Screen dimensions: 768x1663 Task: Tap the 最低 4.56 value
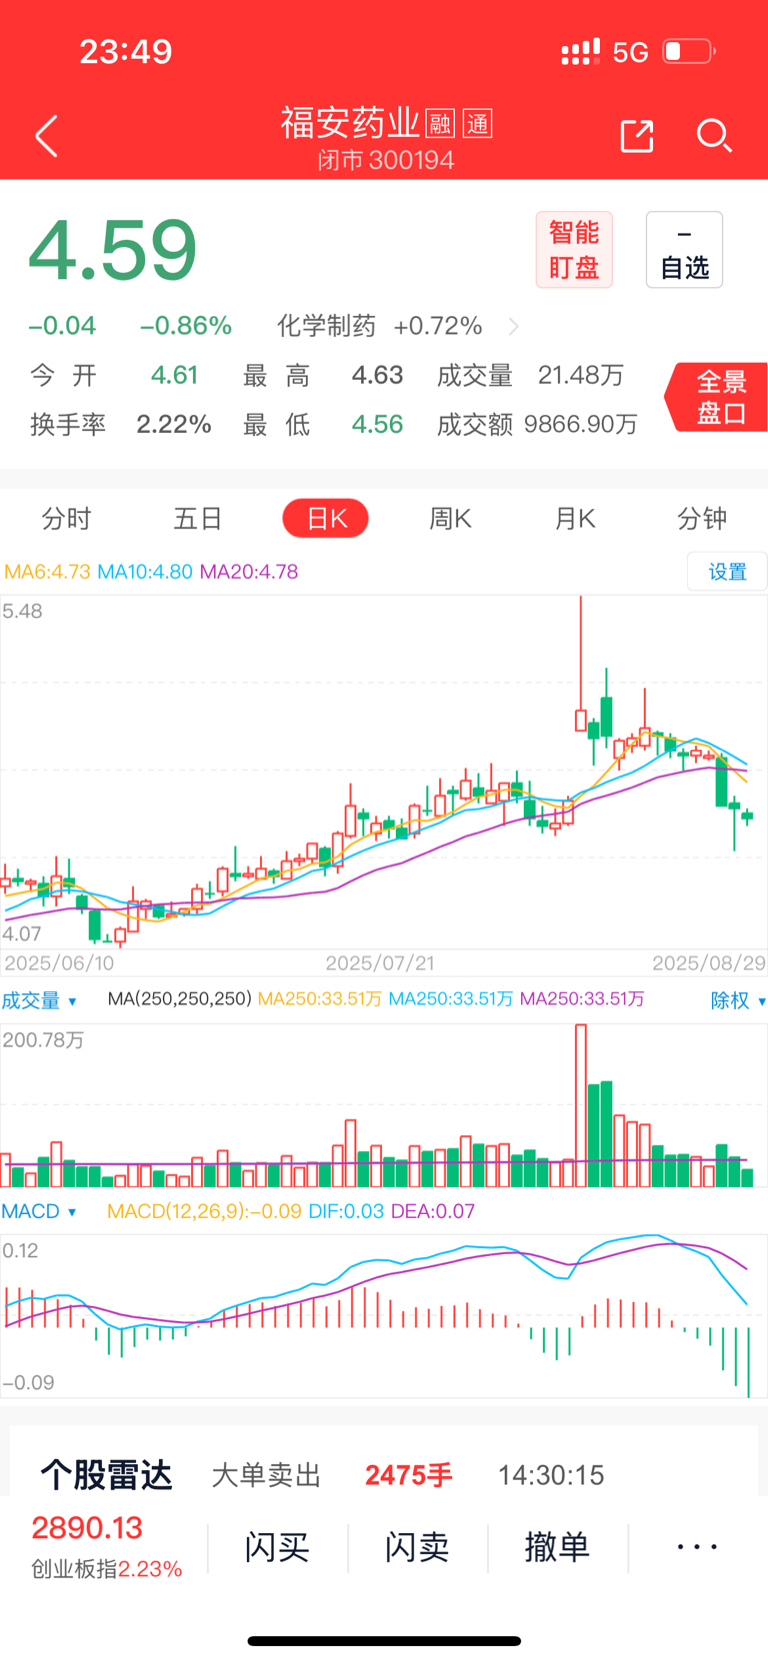point(377,424)
